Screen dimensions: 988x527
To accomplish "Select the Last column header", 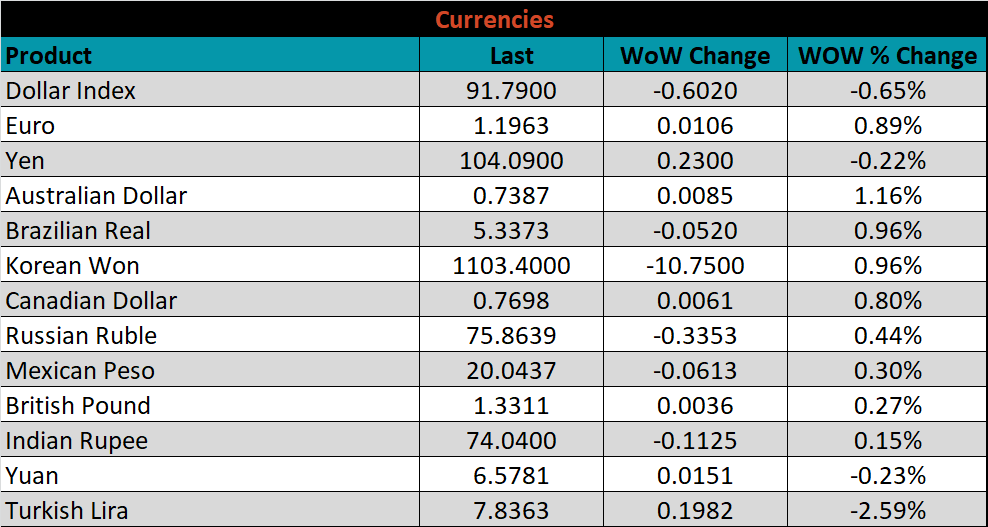I will click(x=511, y=55).
